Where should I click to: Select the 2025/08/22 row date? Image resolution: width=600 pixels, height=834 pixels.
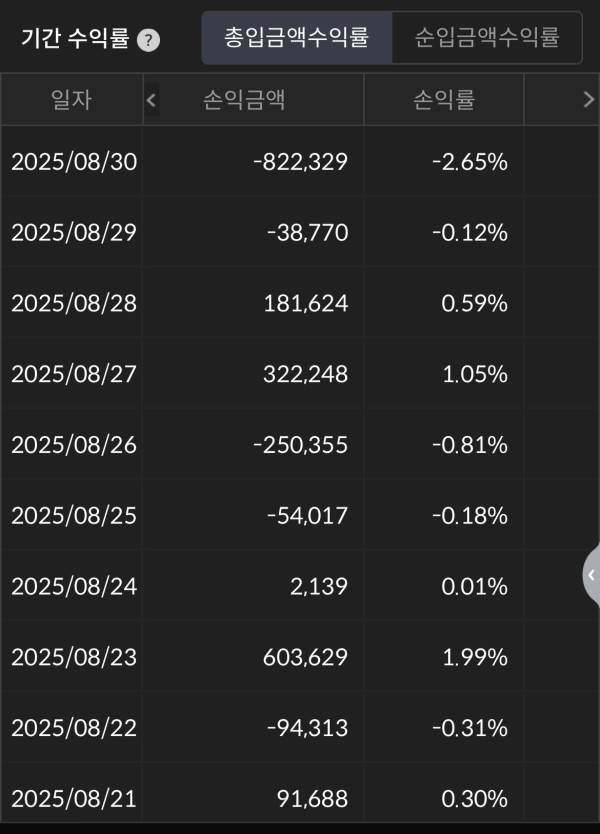(x=74, y=728)
